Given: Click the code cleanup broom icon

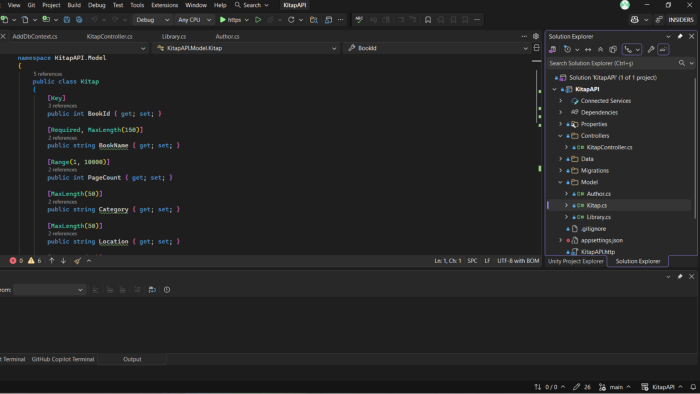Looking at the screenshot, I should coord(77,261).
